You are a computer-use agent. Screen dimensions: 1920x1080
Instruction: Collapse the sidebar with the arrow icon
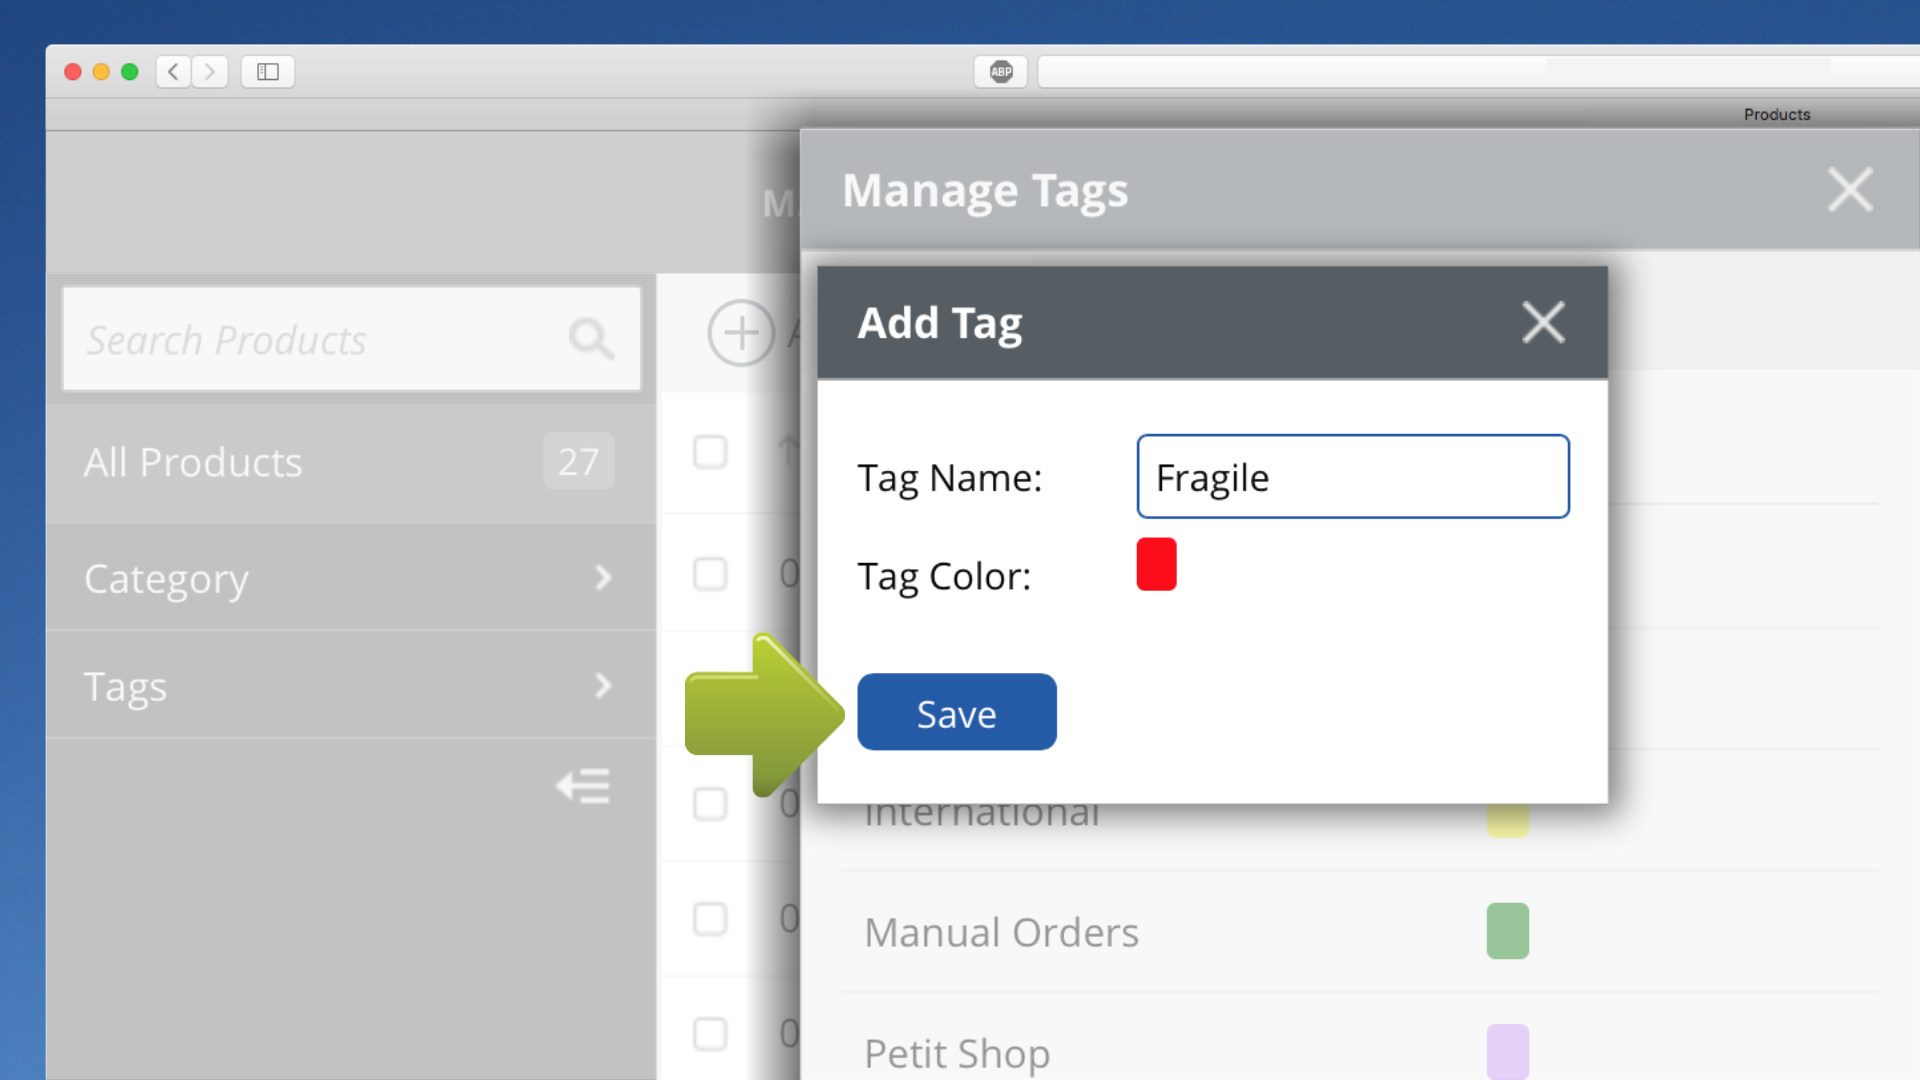pyautogui.click(x=583, y=786)
